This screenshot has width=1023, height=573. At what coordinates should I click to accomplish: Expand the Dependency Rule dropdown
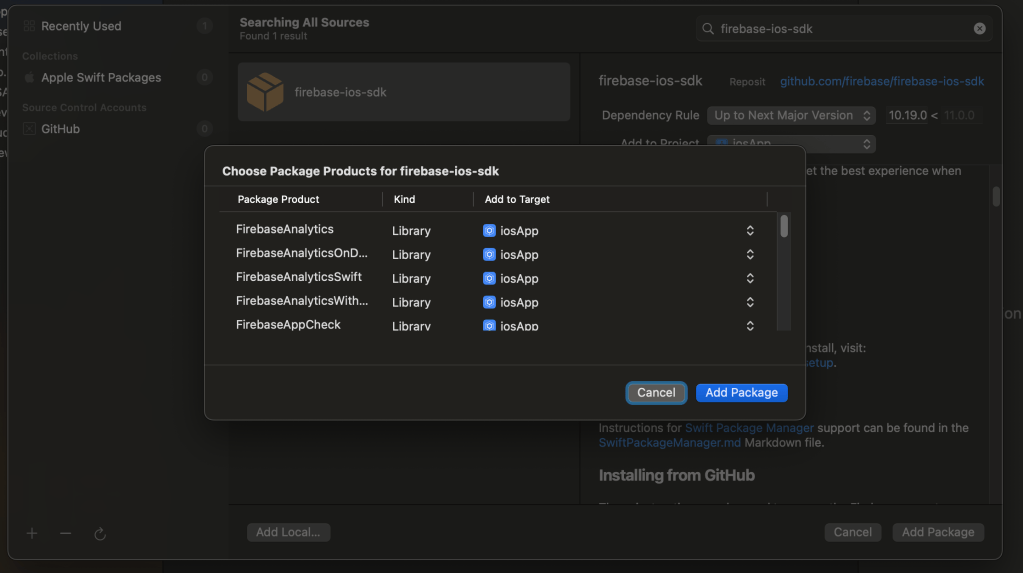791,116
